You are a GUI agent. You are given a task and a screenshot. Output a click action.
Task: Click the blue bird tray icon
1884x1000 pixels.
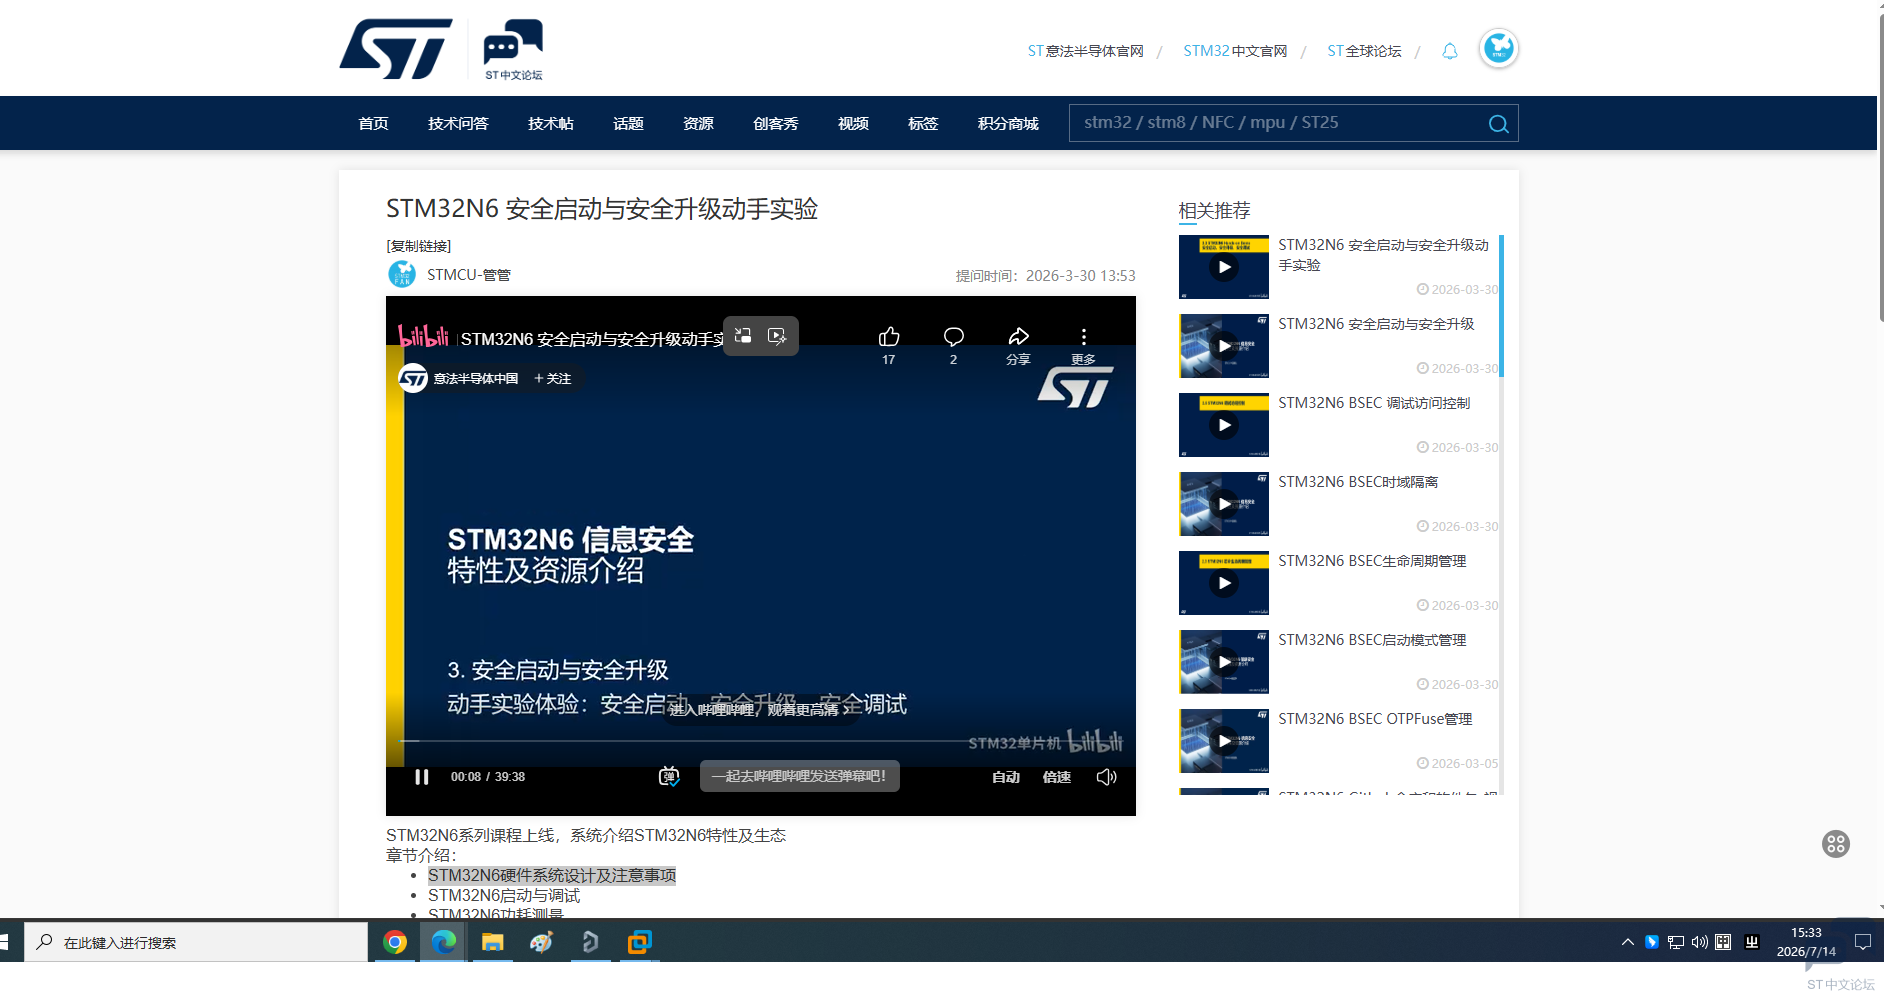[1652, 942]
